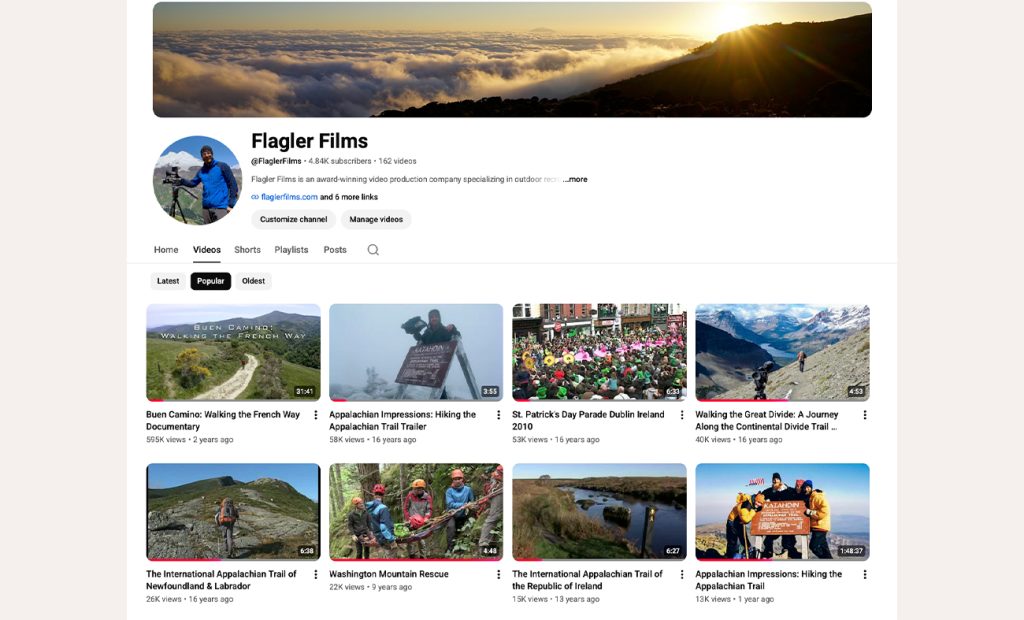This screenshot has width=1024, height=620.
Task: Open options menu for Newfoundland & Labrador video
Action: [x=315, y=574]
